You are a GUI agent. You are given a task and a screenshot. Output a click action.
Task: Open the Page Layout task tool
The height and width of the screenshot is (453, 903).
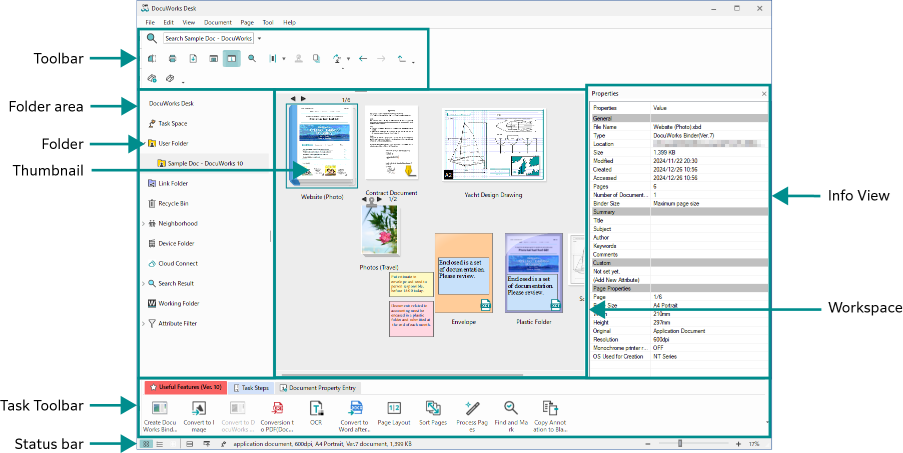coord(393,408)
